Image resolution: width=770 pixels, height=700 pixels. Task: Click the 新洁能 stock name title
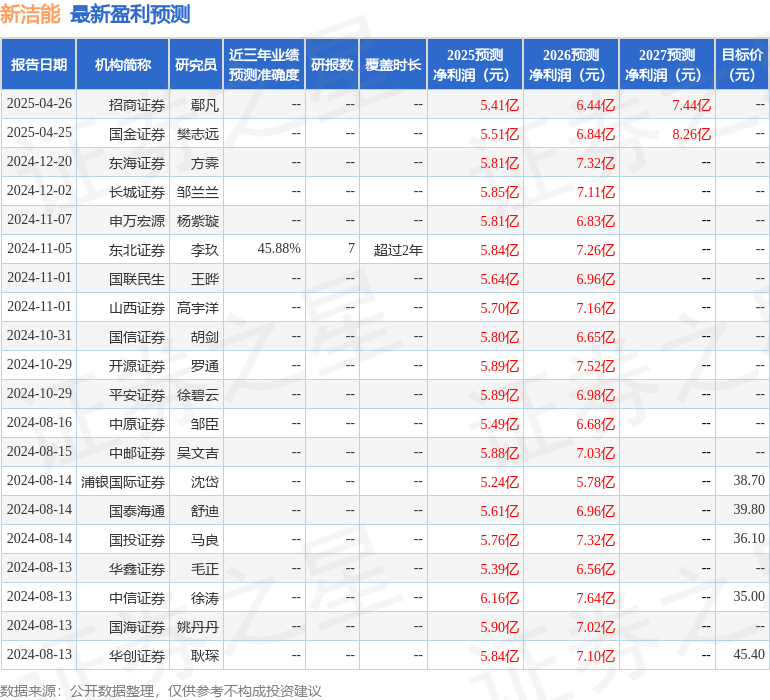click(30, 15)
